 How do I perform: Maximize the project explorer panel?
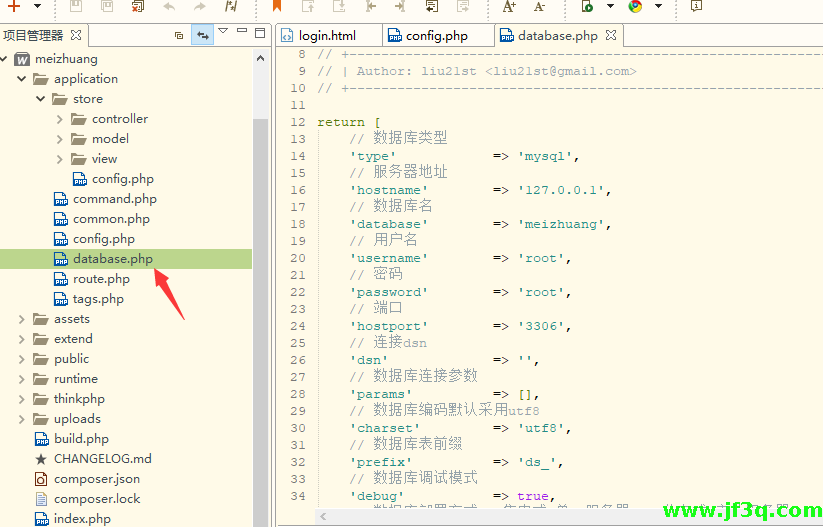pos(260,33)
